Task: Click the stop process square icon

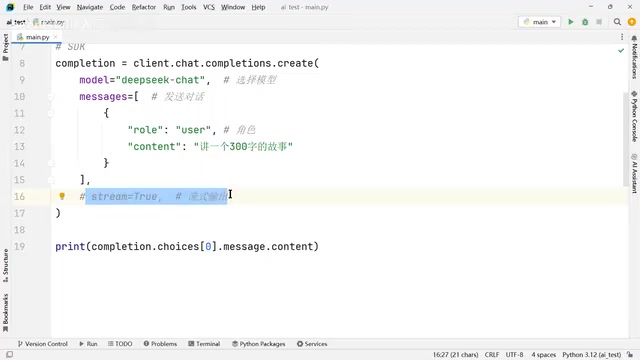Action: click(x=599, y=22)
